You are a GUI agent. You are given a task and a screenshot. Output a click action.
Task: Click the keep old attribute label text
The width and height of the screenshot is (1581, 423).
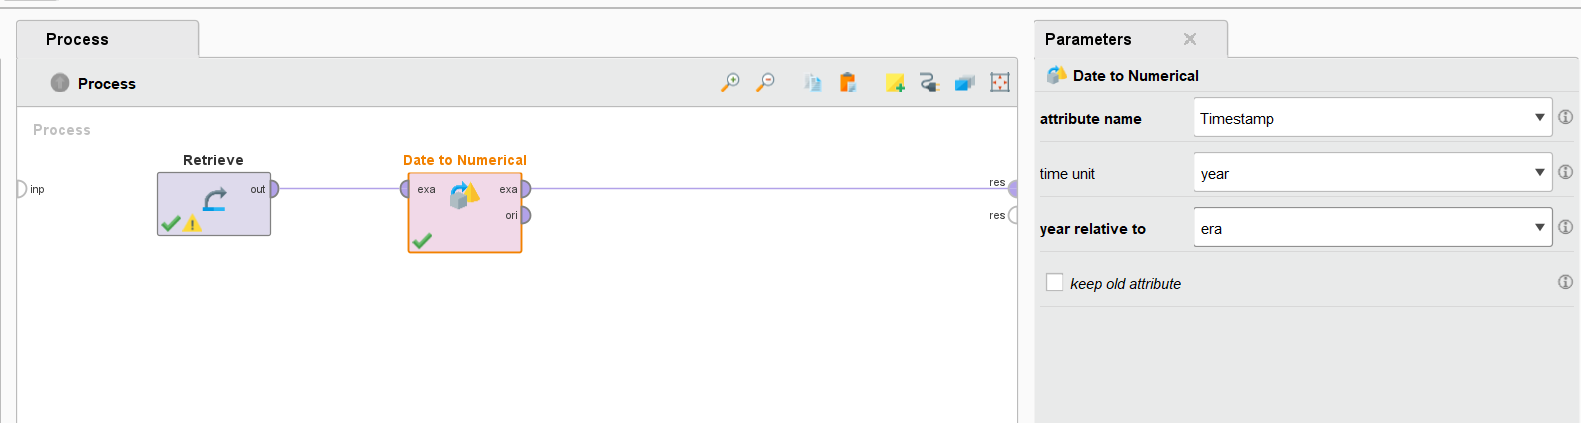click(x=1125, y=284)
